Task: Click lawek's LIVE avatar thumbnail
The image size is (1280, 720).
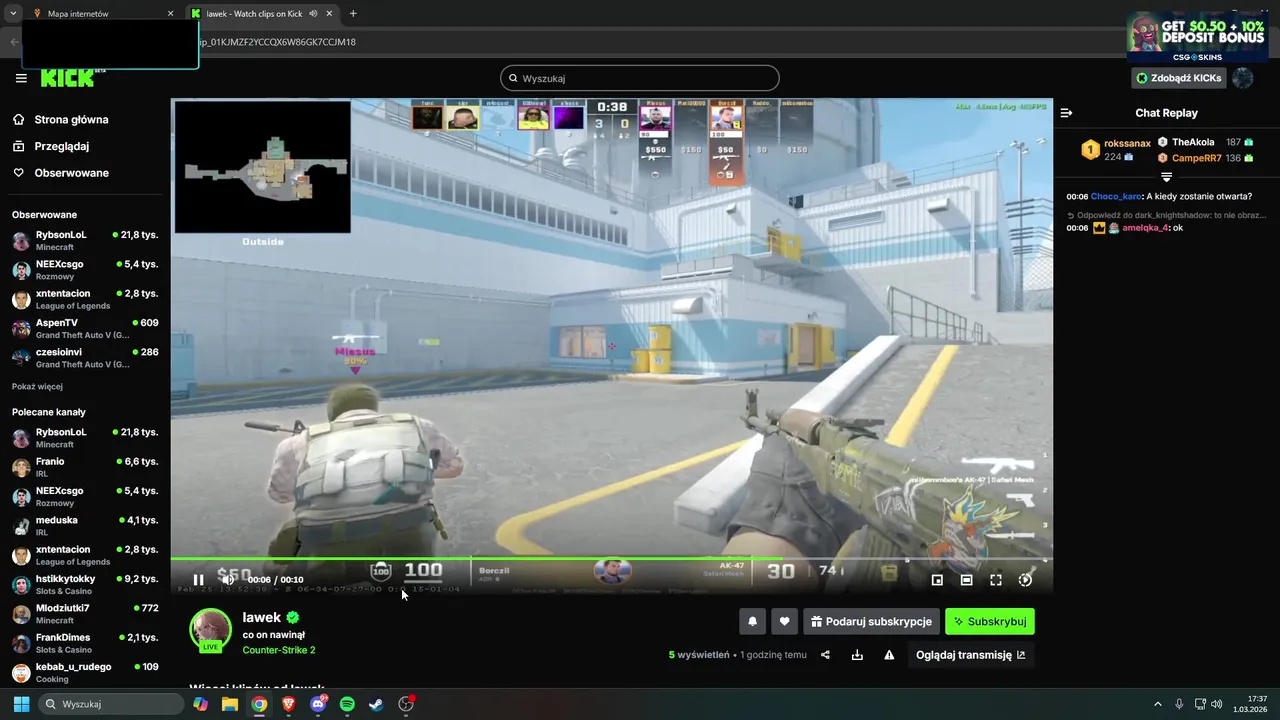Action: 211,630
